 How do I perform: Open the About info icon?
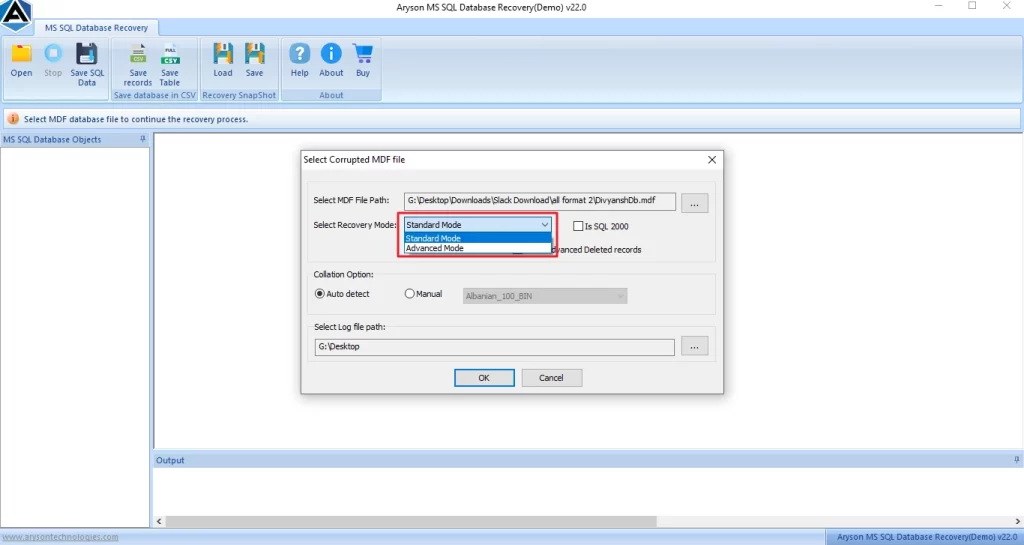pos(331,54)
